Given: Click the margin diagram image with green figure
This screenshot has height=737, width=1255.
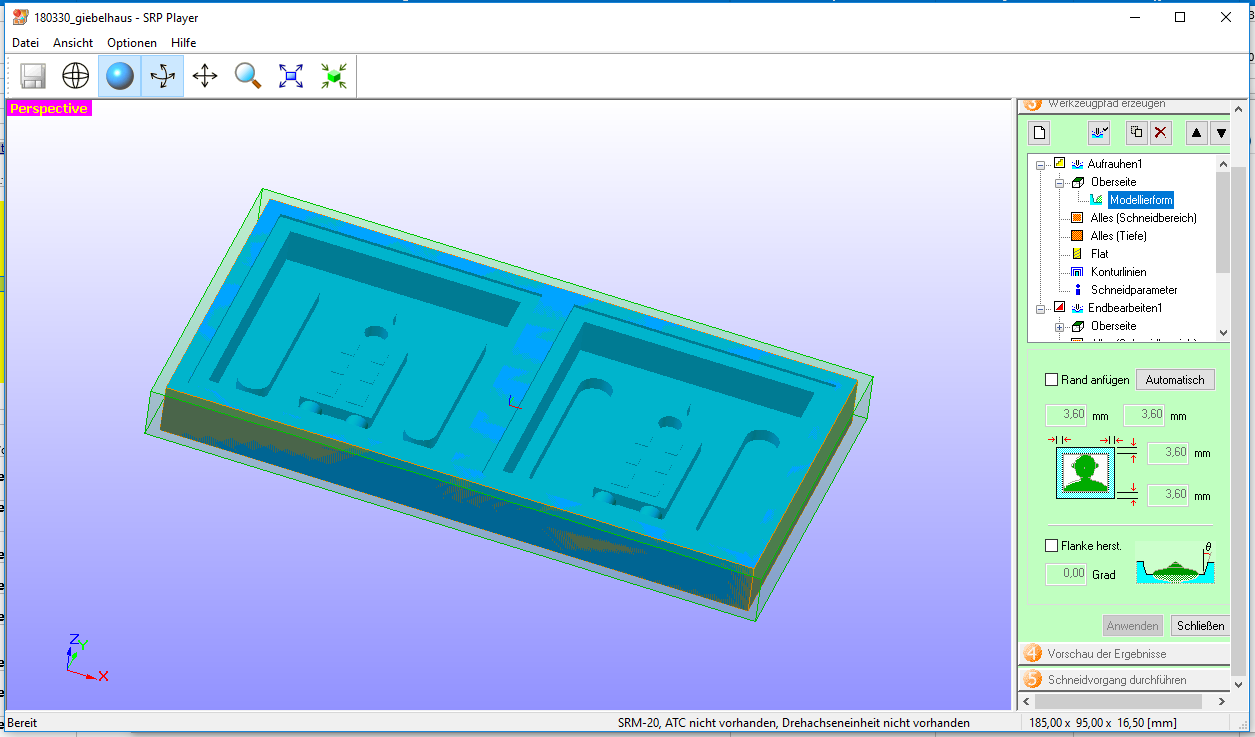Looking at the screenshot, I should pyautogui.click(x=1086, y=473).
